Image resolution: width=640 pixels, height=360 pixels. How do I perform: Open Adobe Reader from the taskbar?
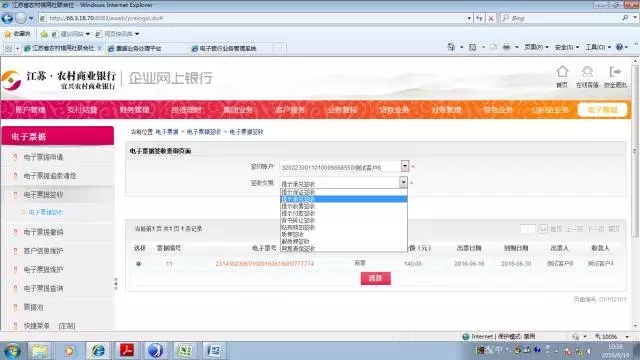[127, 351]
